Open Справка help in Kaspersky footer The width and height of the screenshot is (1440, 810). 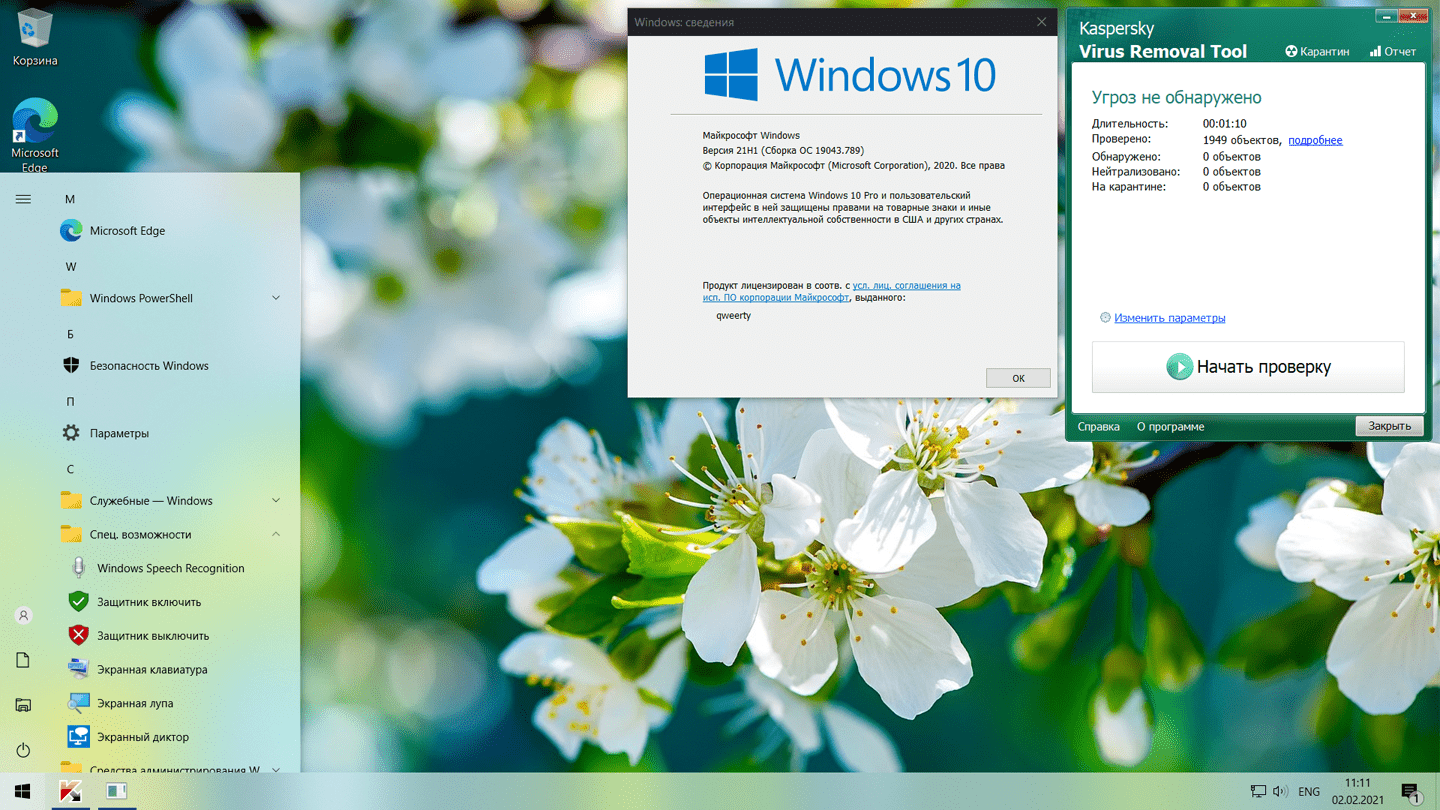1098,427
